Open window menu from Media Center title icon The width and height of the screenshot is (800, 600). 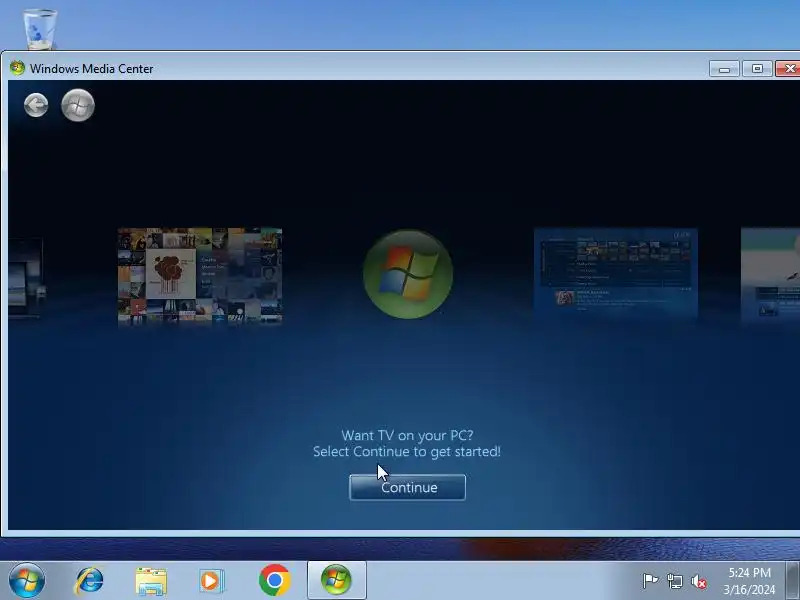(17, 68)
